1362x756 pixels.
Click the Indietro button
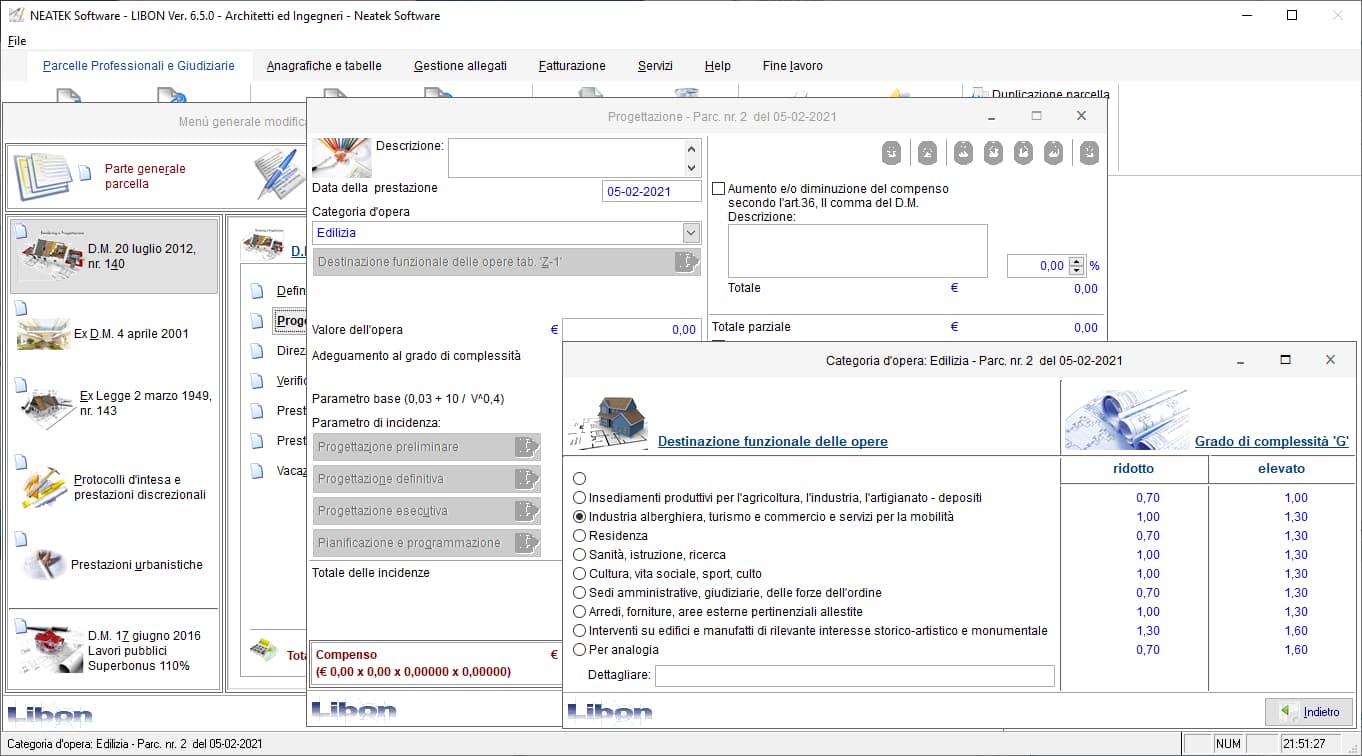[1309, 712]
